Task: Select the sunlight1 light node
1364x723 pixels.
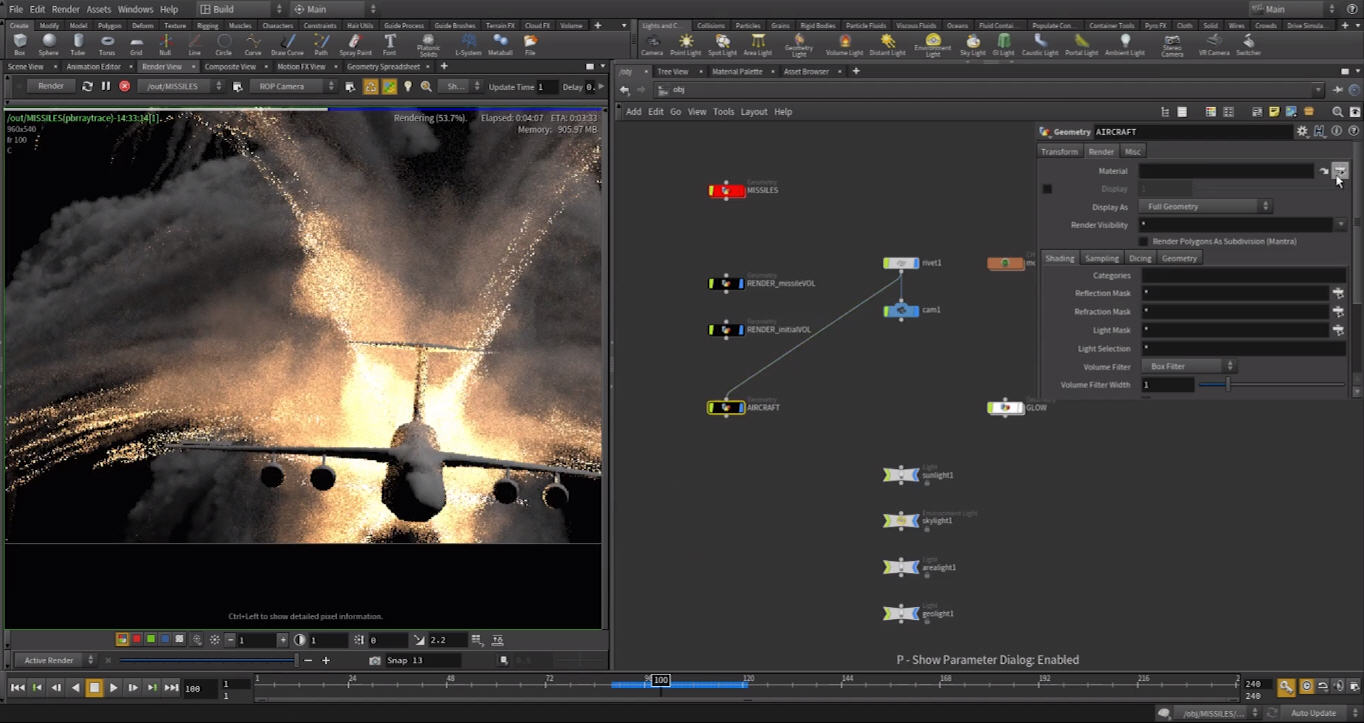Action: pos(901,475)
